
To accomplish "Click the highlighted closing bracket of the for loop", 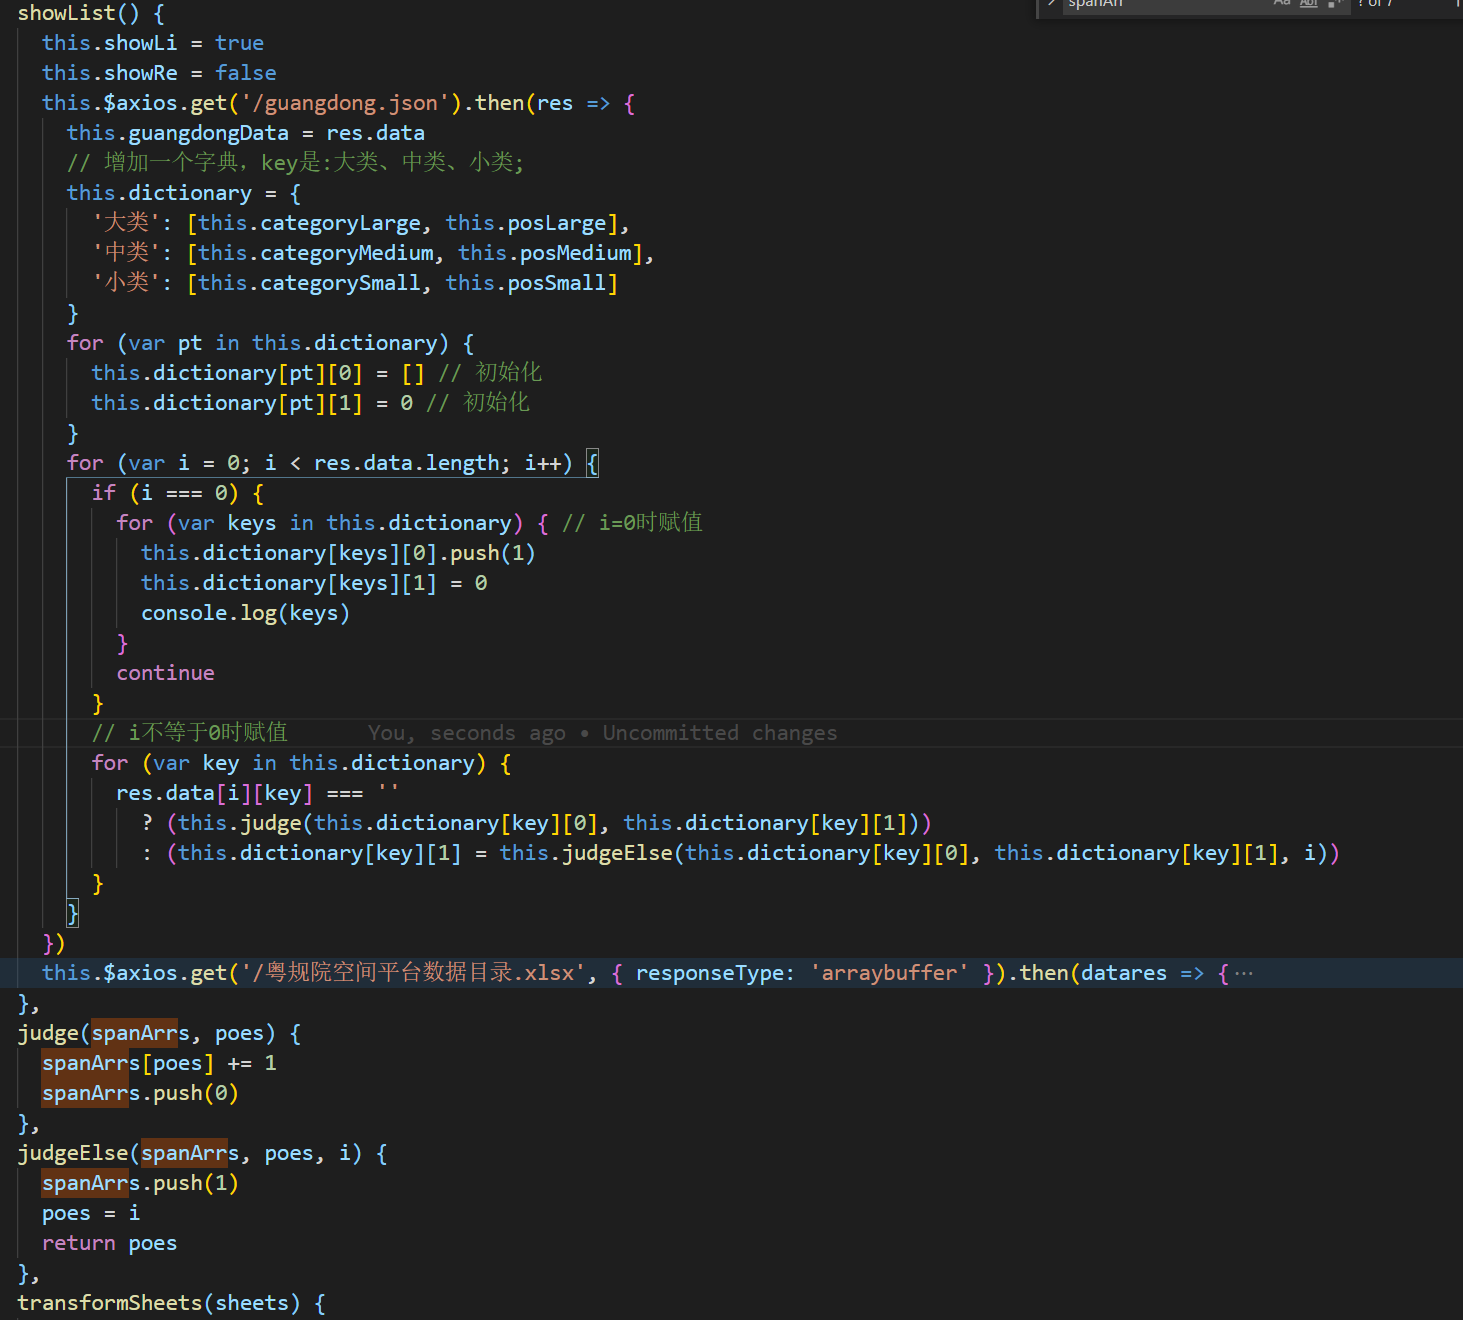I will (73, 913).
